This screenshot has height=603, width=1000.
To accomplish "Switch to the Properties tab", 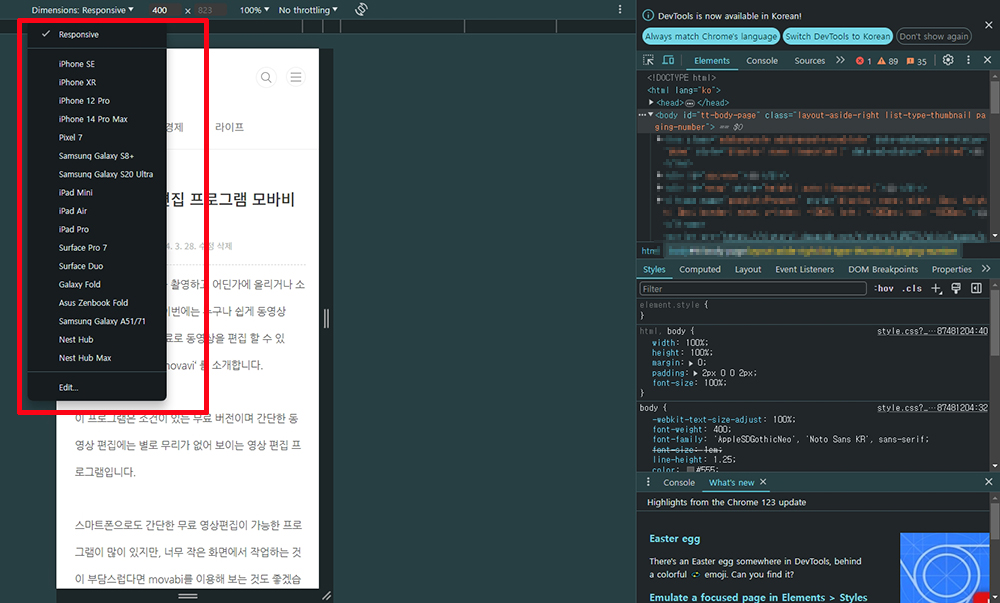I will [x=952, y=270].
